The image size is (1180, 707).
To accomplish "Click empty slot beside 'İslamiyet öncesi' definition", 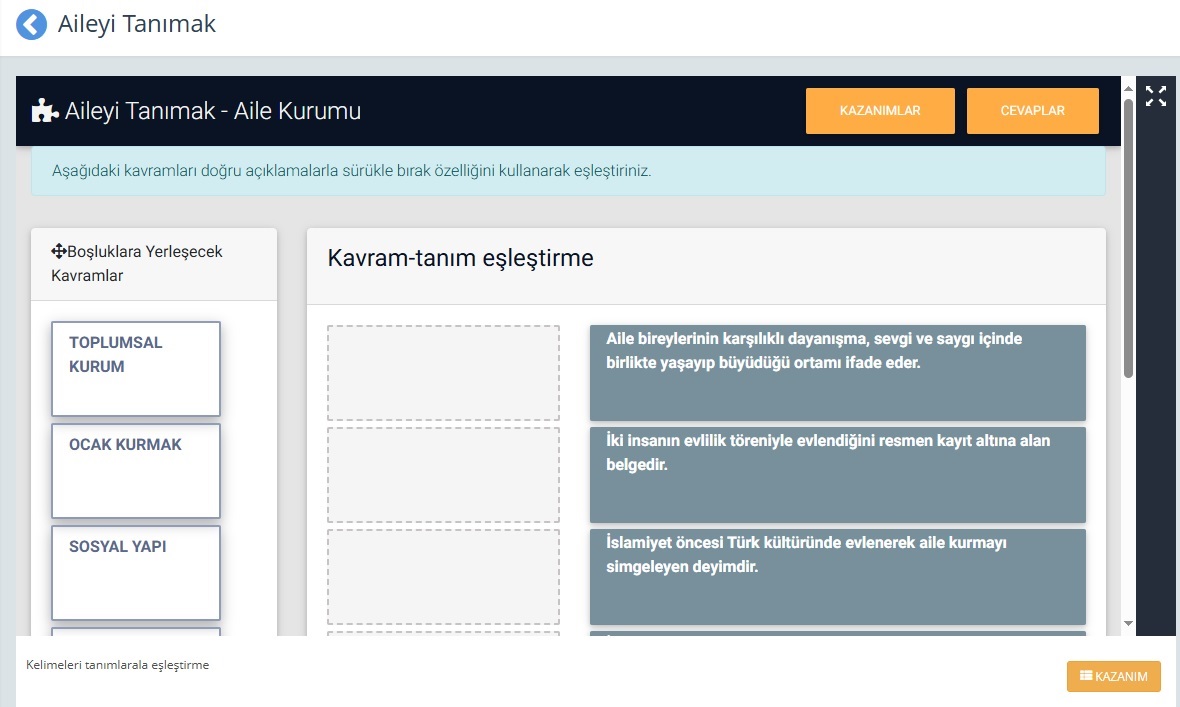I will [443, 577].
